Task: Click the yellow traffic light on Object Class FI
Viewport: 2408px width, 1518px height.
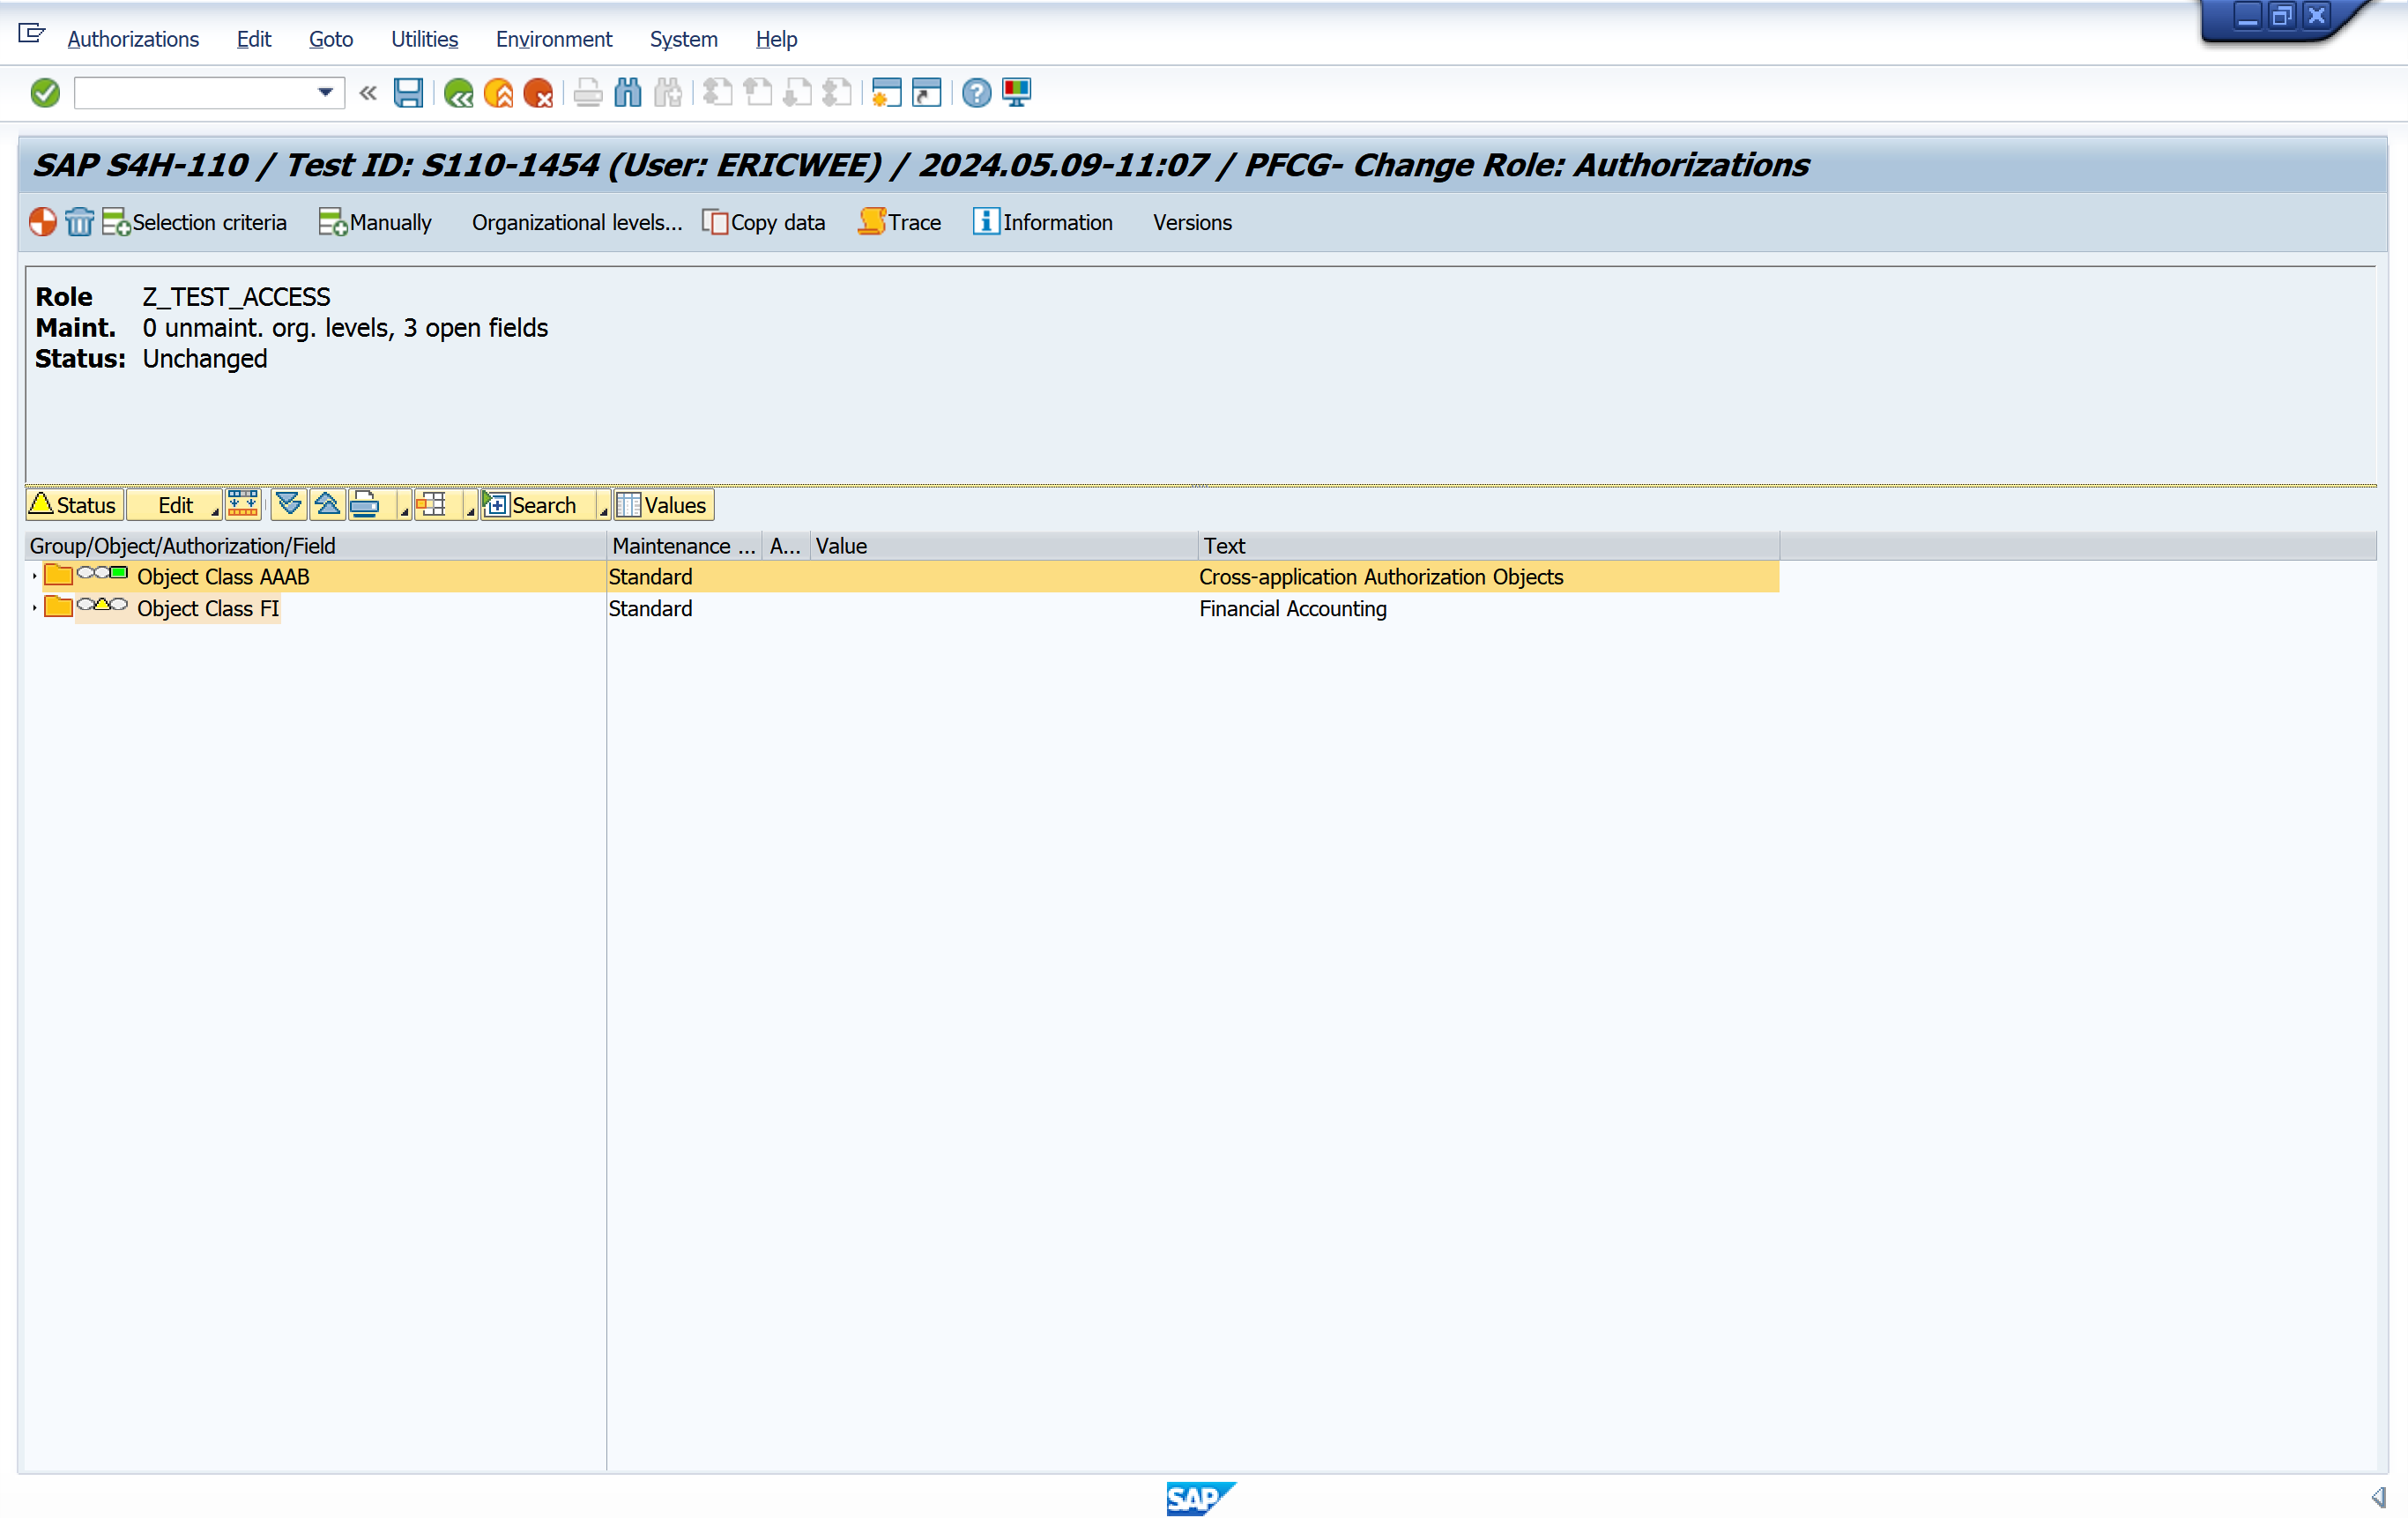Action: 102,604
